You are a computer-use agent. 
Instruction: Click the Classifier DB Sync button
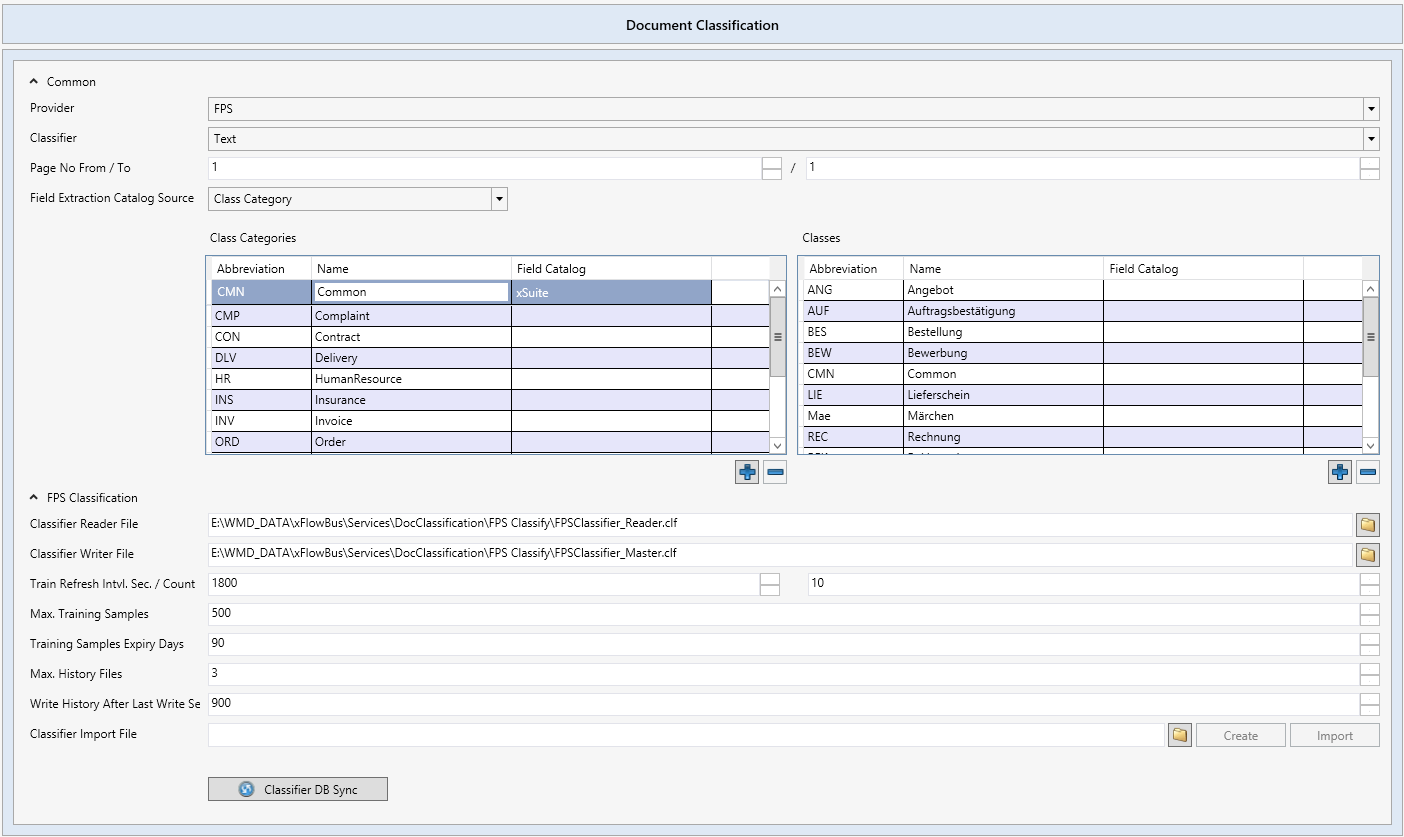tap(297, 789)
